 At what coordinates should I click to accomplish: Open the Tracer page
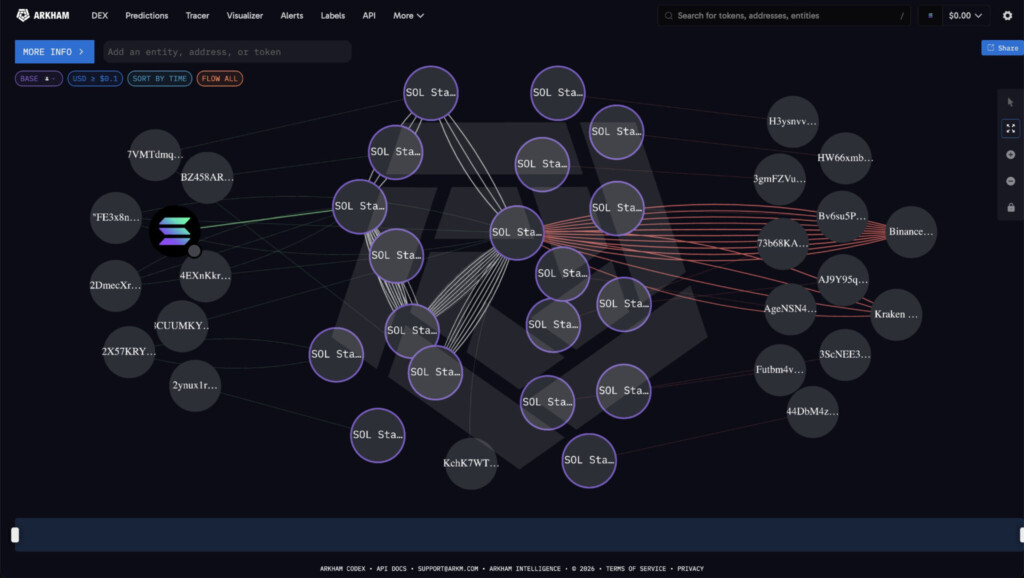click(x=197, y=16)
